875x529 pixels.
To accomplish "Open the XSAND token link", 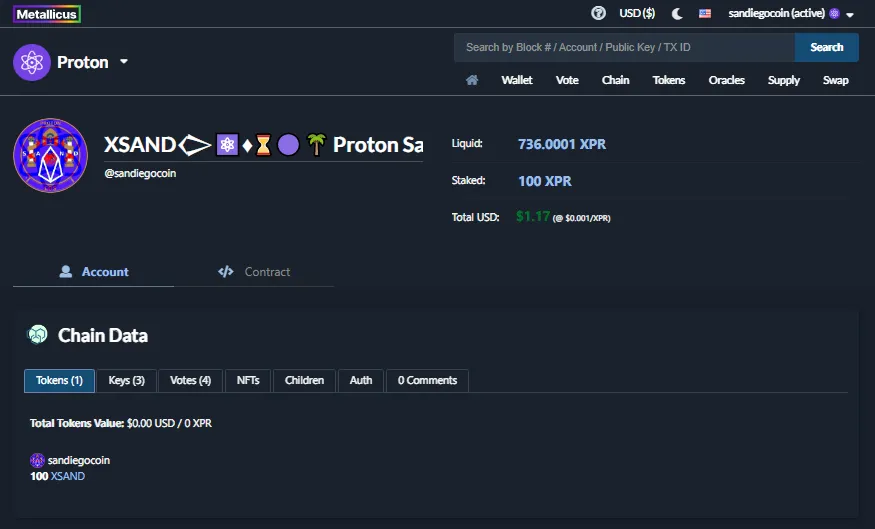I will point(68,477).
